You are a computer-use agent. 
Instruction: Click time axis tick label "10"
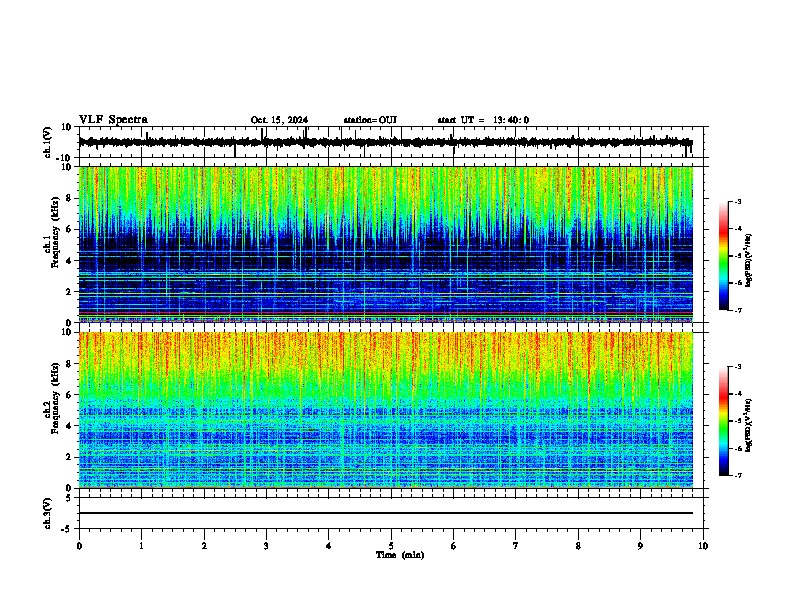click(703, 546)
